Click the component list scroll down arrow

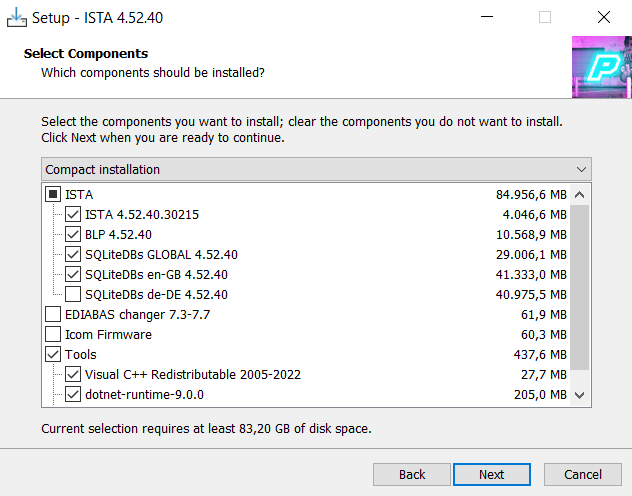click(580, 395)
